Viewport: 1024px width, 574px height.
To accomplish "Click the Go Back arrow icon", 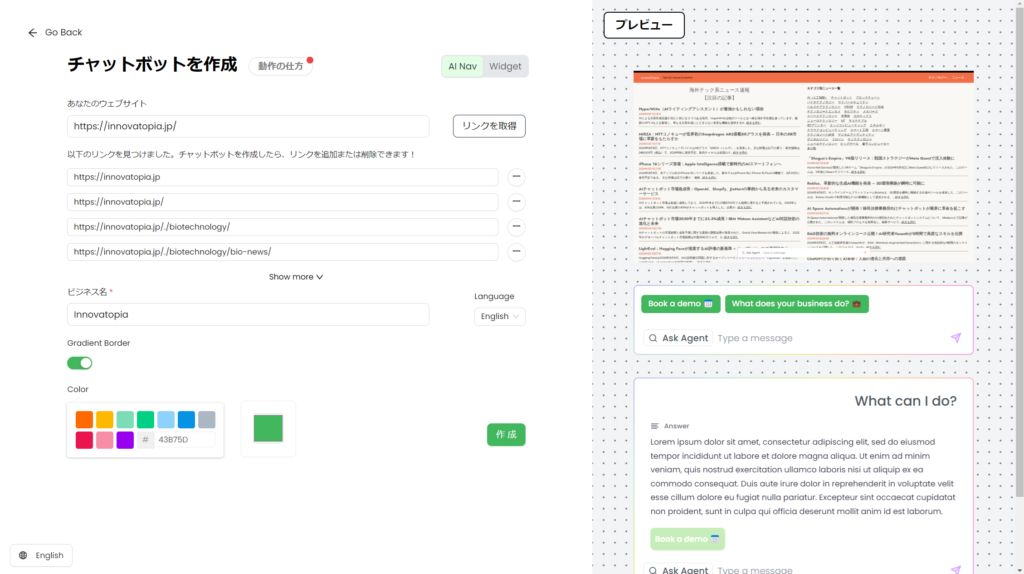I will [x=33, y=33].
